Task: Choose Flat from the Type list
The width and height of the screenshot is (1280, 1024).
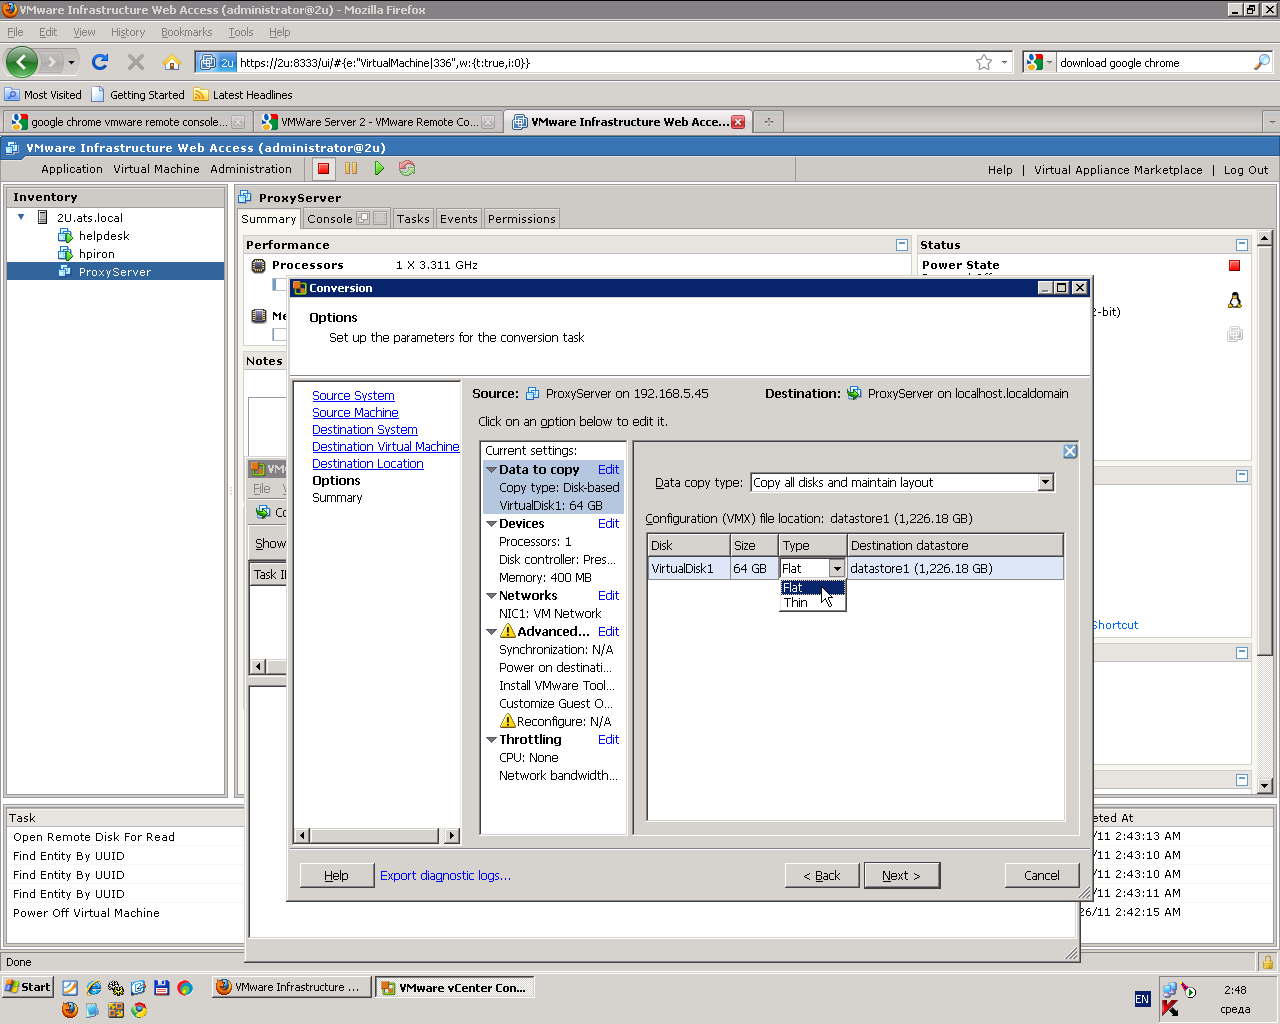Action: (813, 588)
